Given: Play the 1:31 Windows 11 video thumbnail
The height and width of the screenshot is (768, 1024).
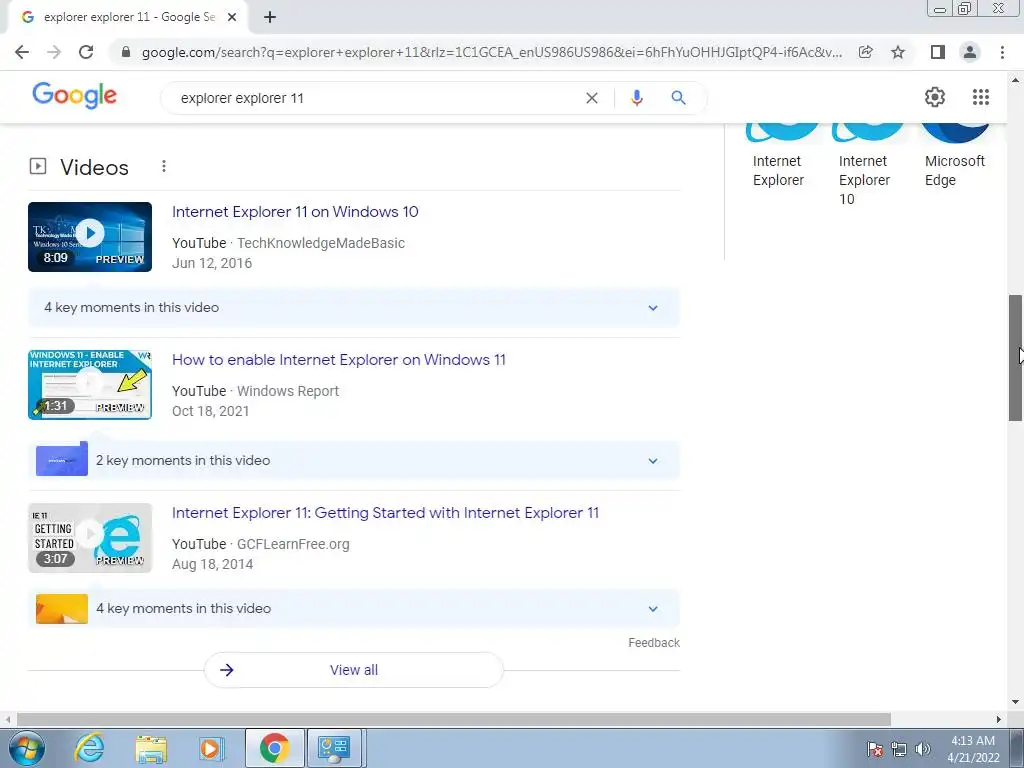Looking at the screenshot, I should (x=90, y=385).
